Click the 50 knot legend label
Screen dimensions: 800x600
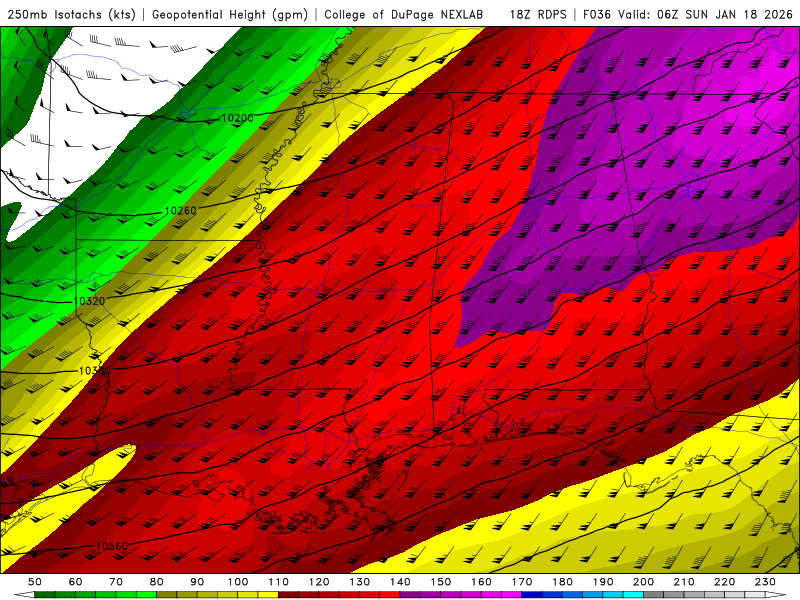(35, 582)
